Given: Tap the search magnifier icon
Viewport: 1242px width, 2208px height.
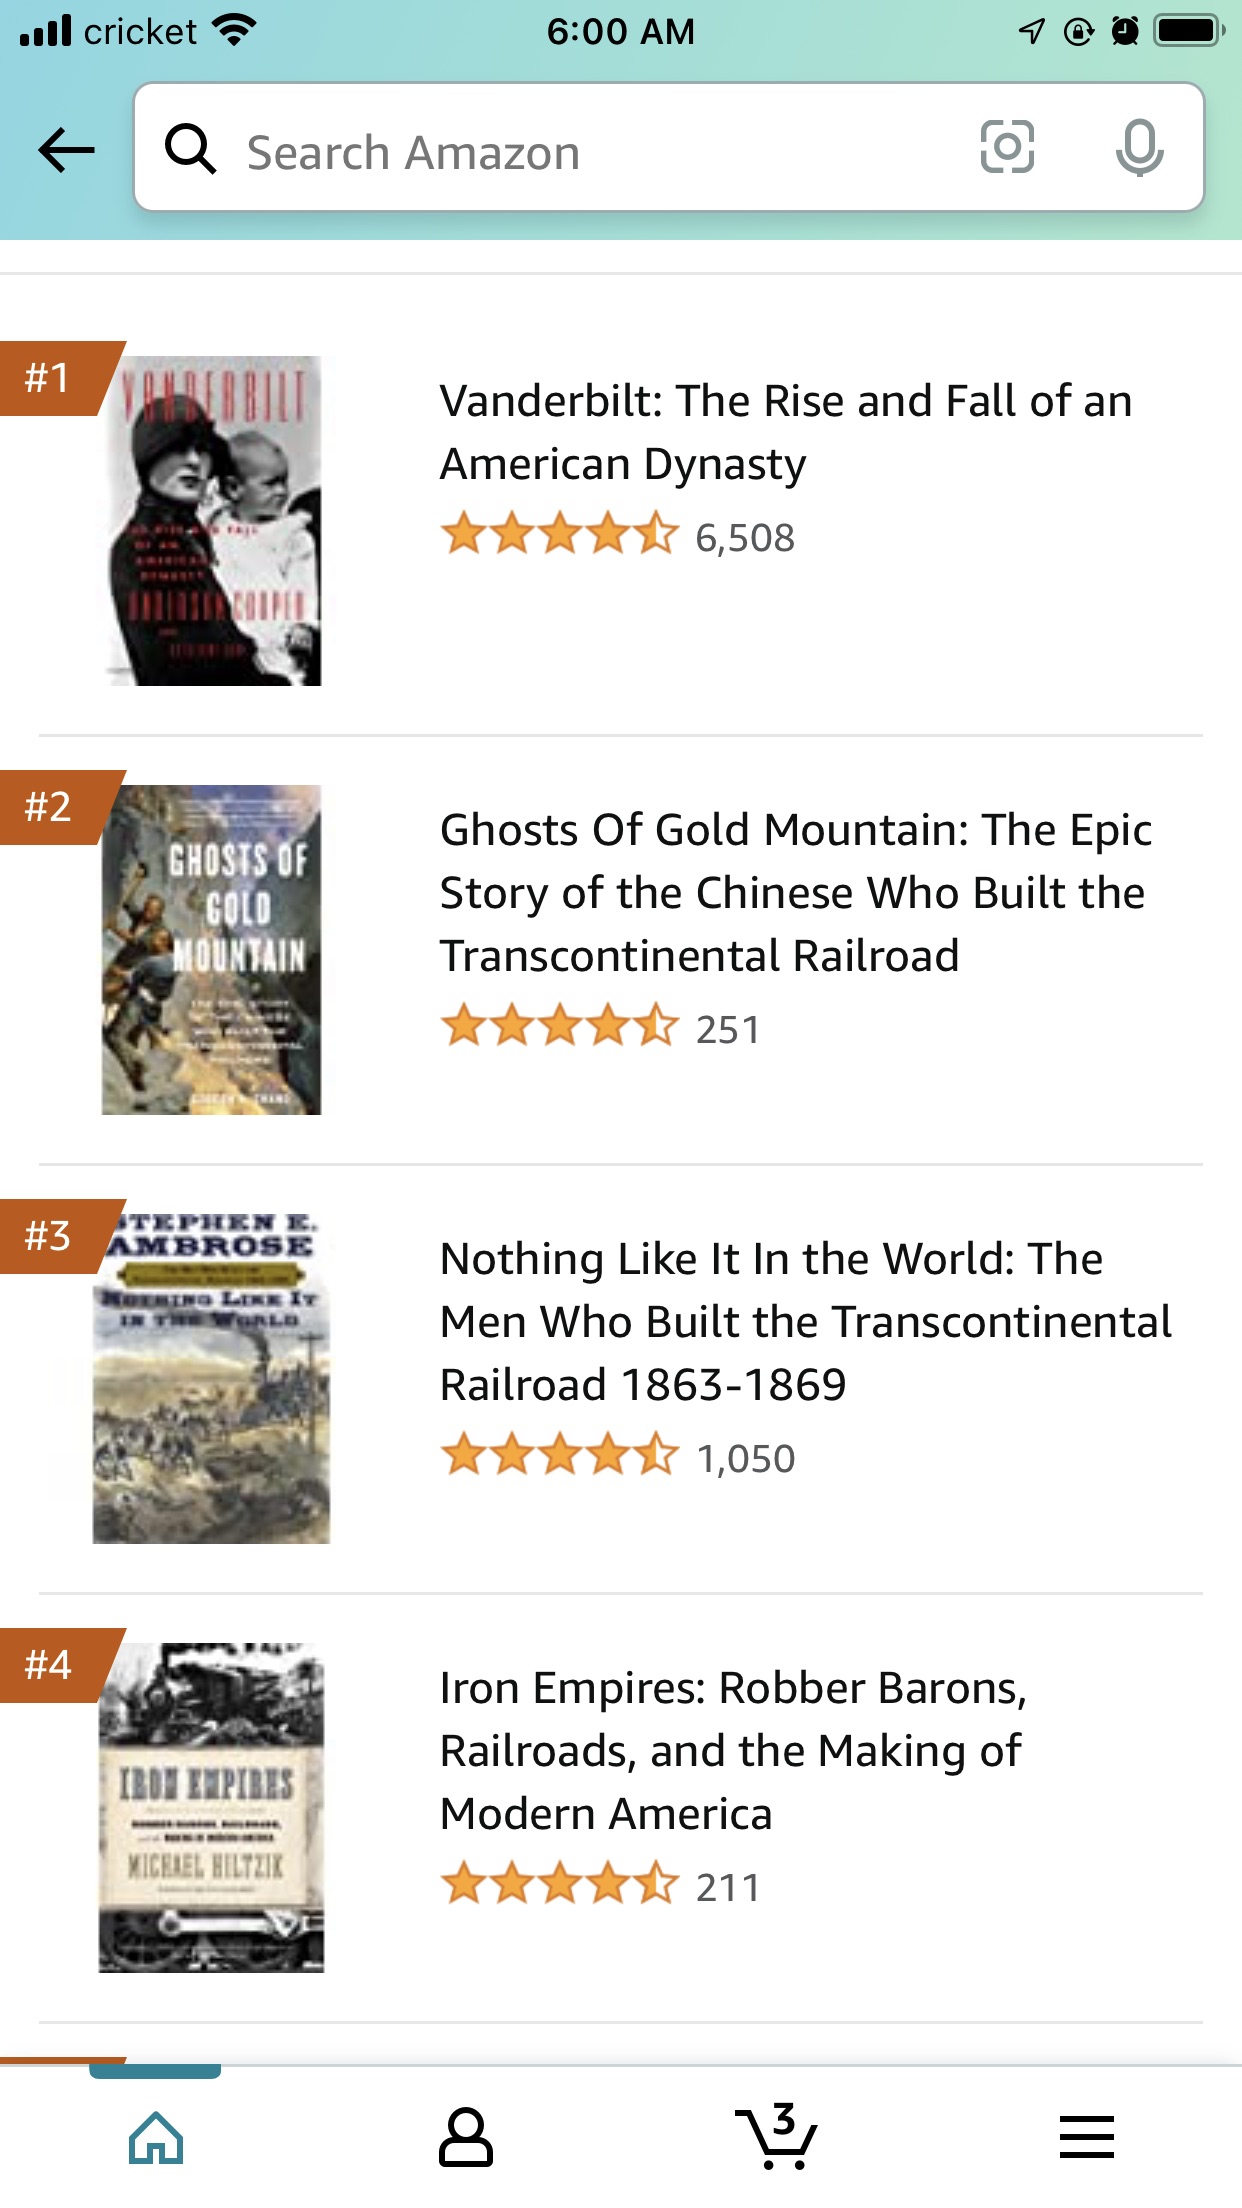Looking at the screenshot, I should (190, 150).
